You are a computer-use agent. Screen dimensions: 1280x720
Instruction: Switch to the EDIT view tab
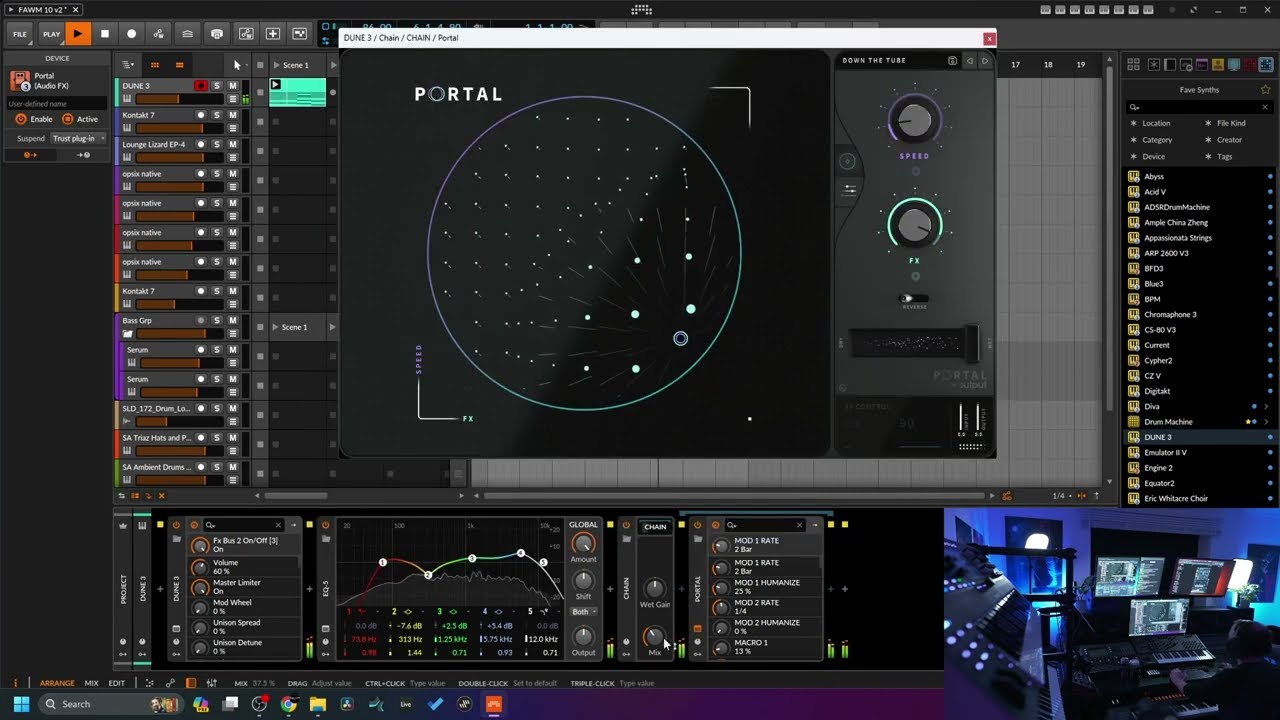tap(117, 683)
